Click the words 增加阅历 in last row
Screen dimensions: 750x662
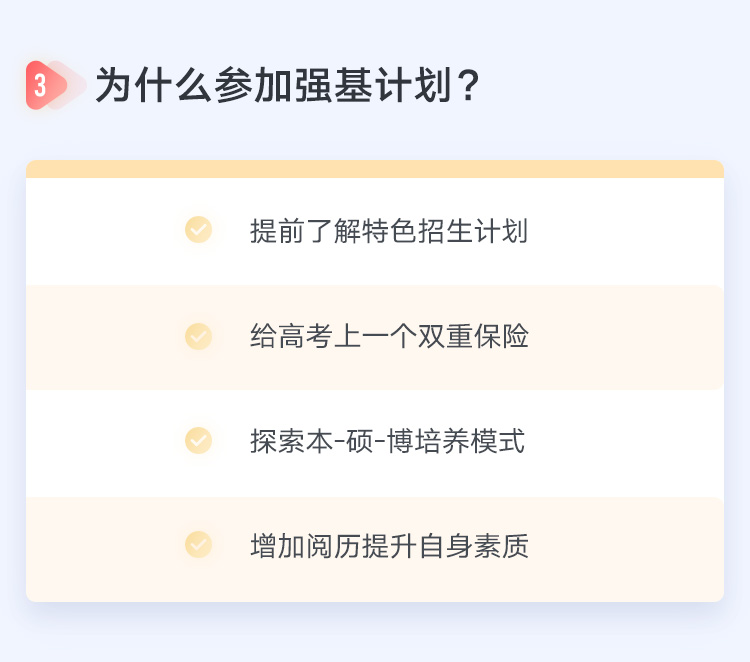pos(305,545)
